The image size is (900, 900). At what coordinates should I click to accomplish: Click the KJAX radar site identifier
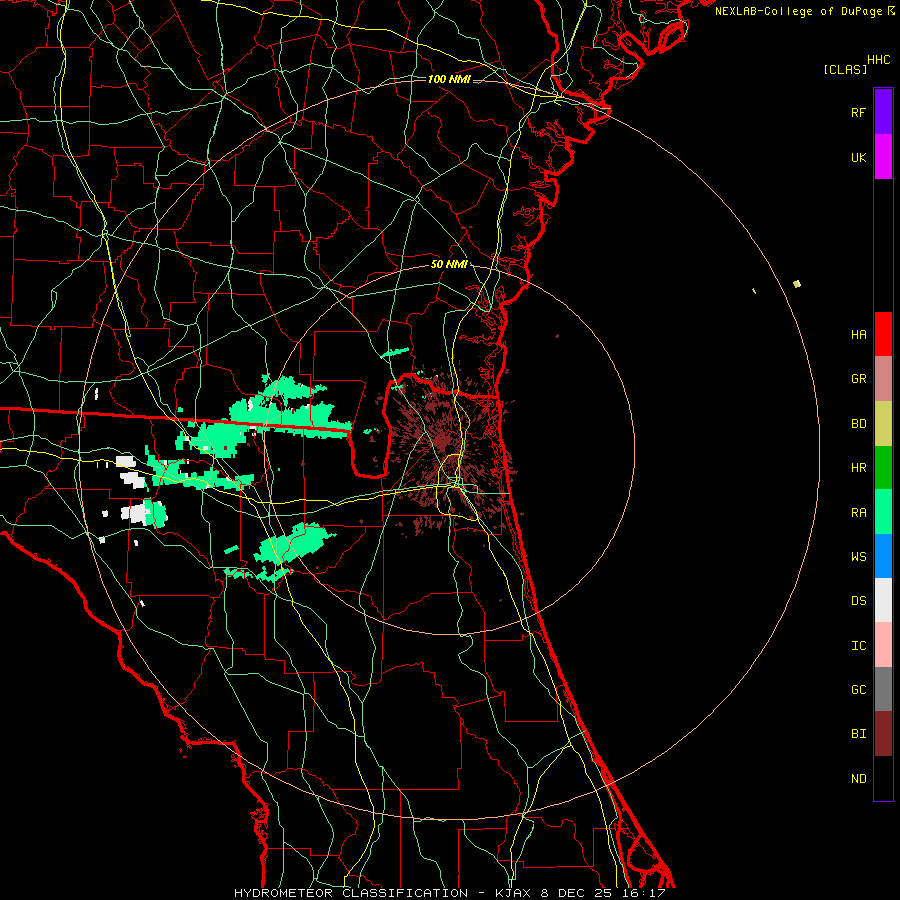pyautogui.click(x=513, y=893)
